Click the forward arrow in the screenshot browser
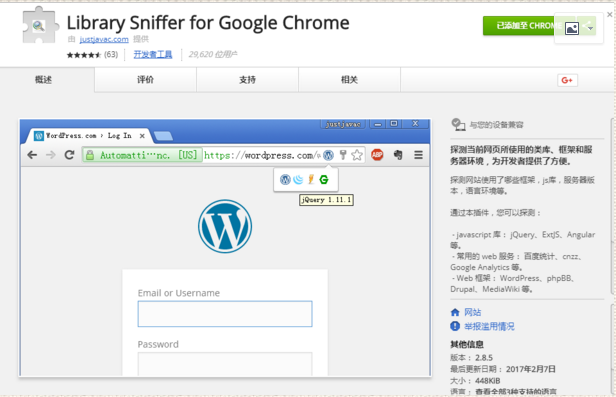 [51, 155]
